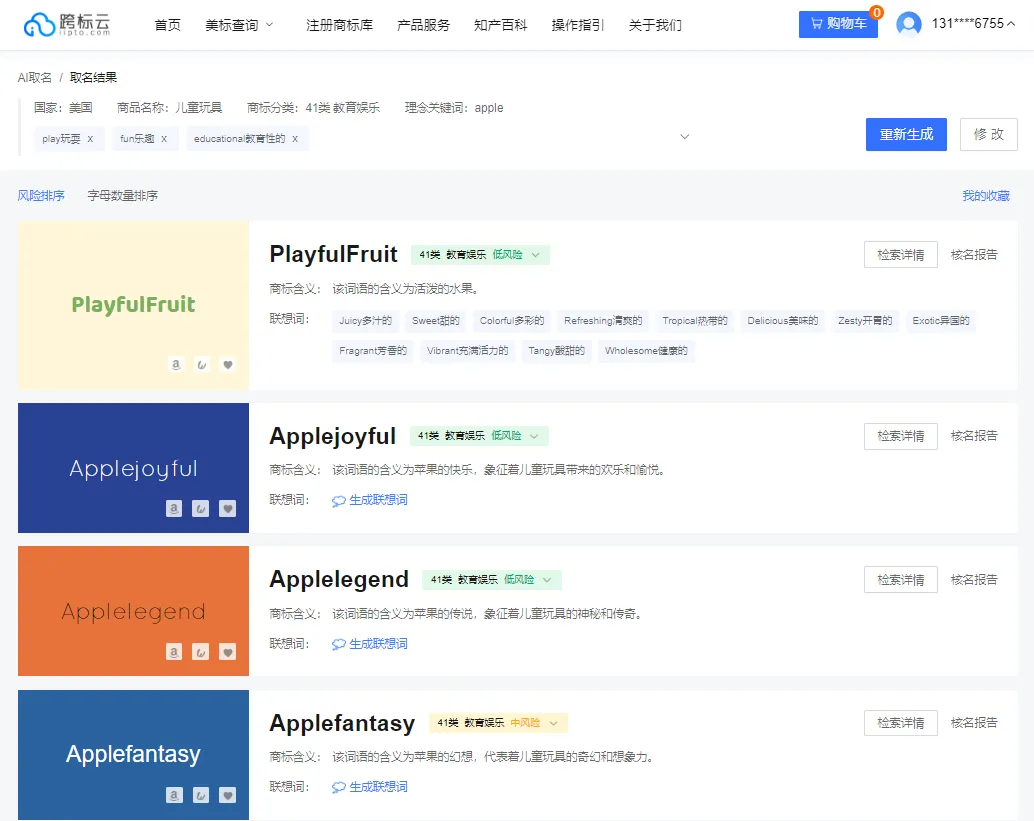The image size is (1034, 821).
Task: Click the Amazon icon on PlayfulFruit card
Action: pos(176,365)
